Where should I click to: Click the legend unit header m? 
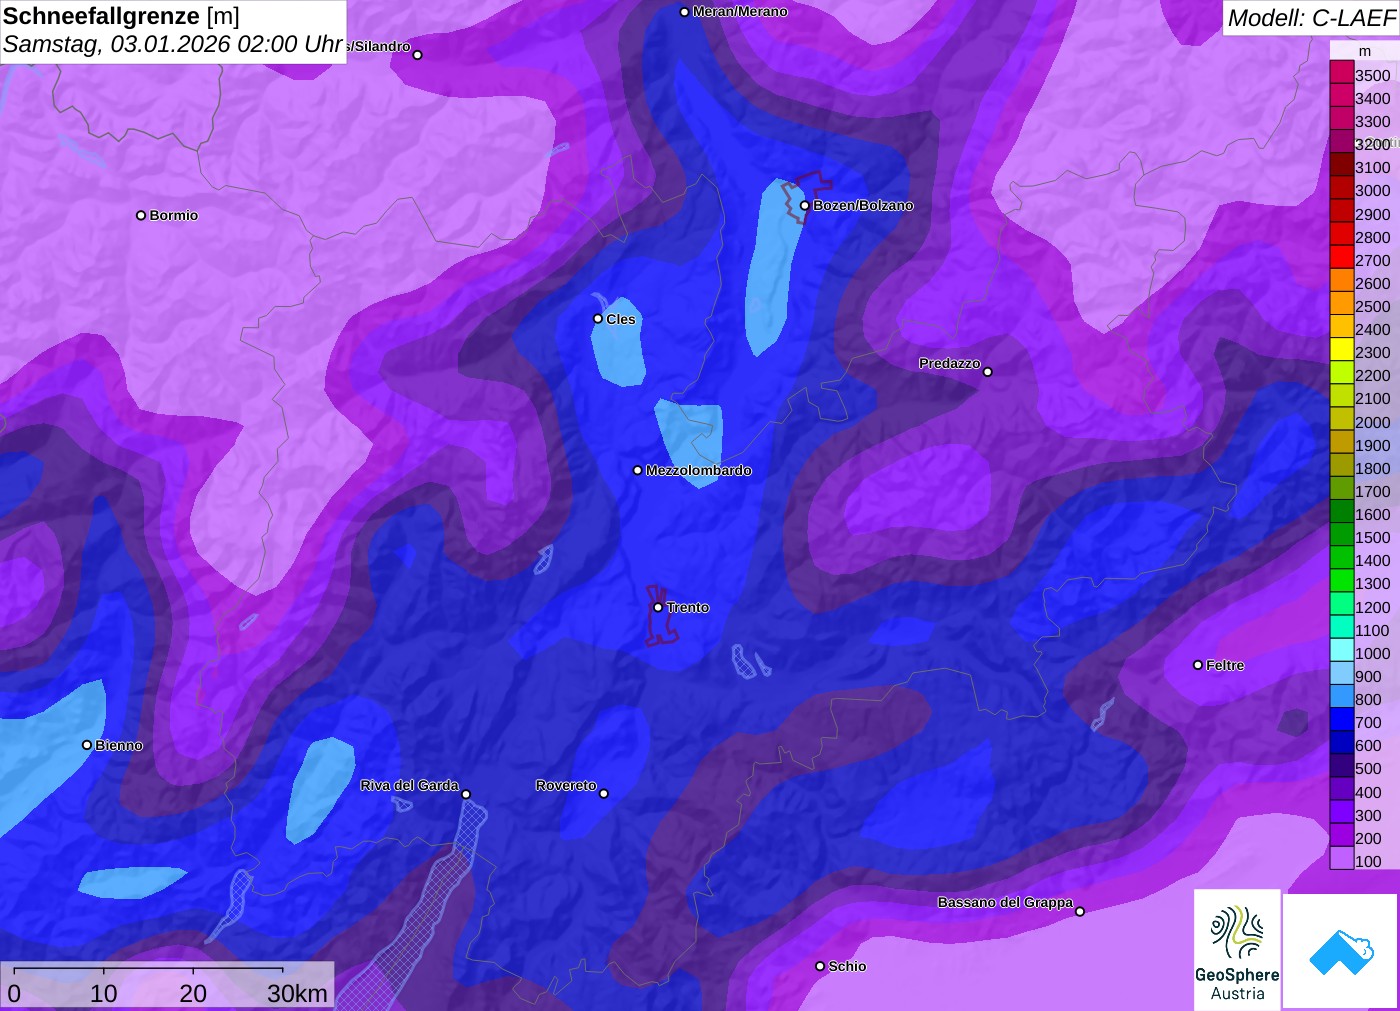pos(1365,51)
